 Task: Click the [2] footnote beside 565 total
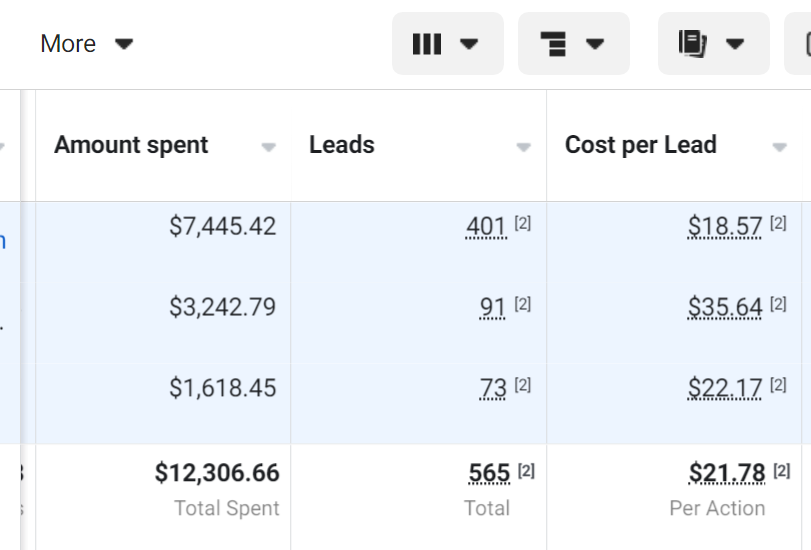coord(525,471)
